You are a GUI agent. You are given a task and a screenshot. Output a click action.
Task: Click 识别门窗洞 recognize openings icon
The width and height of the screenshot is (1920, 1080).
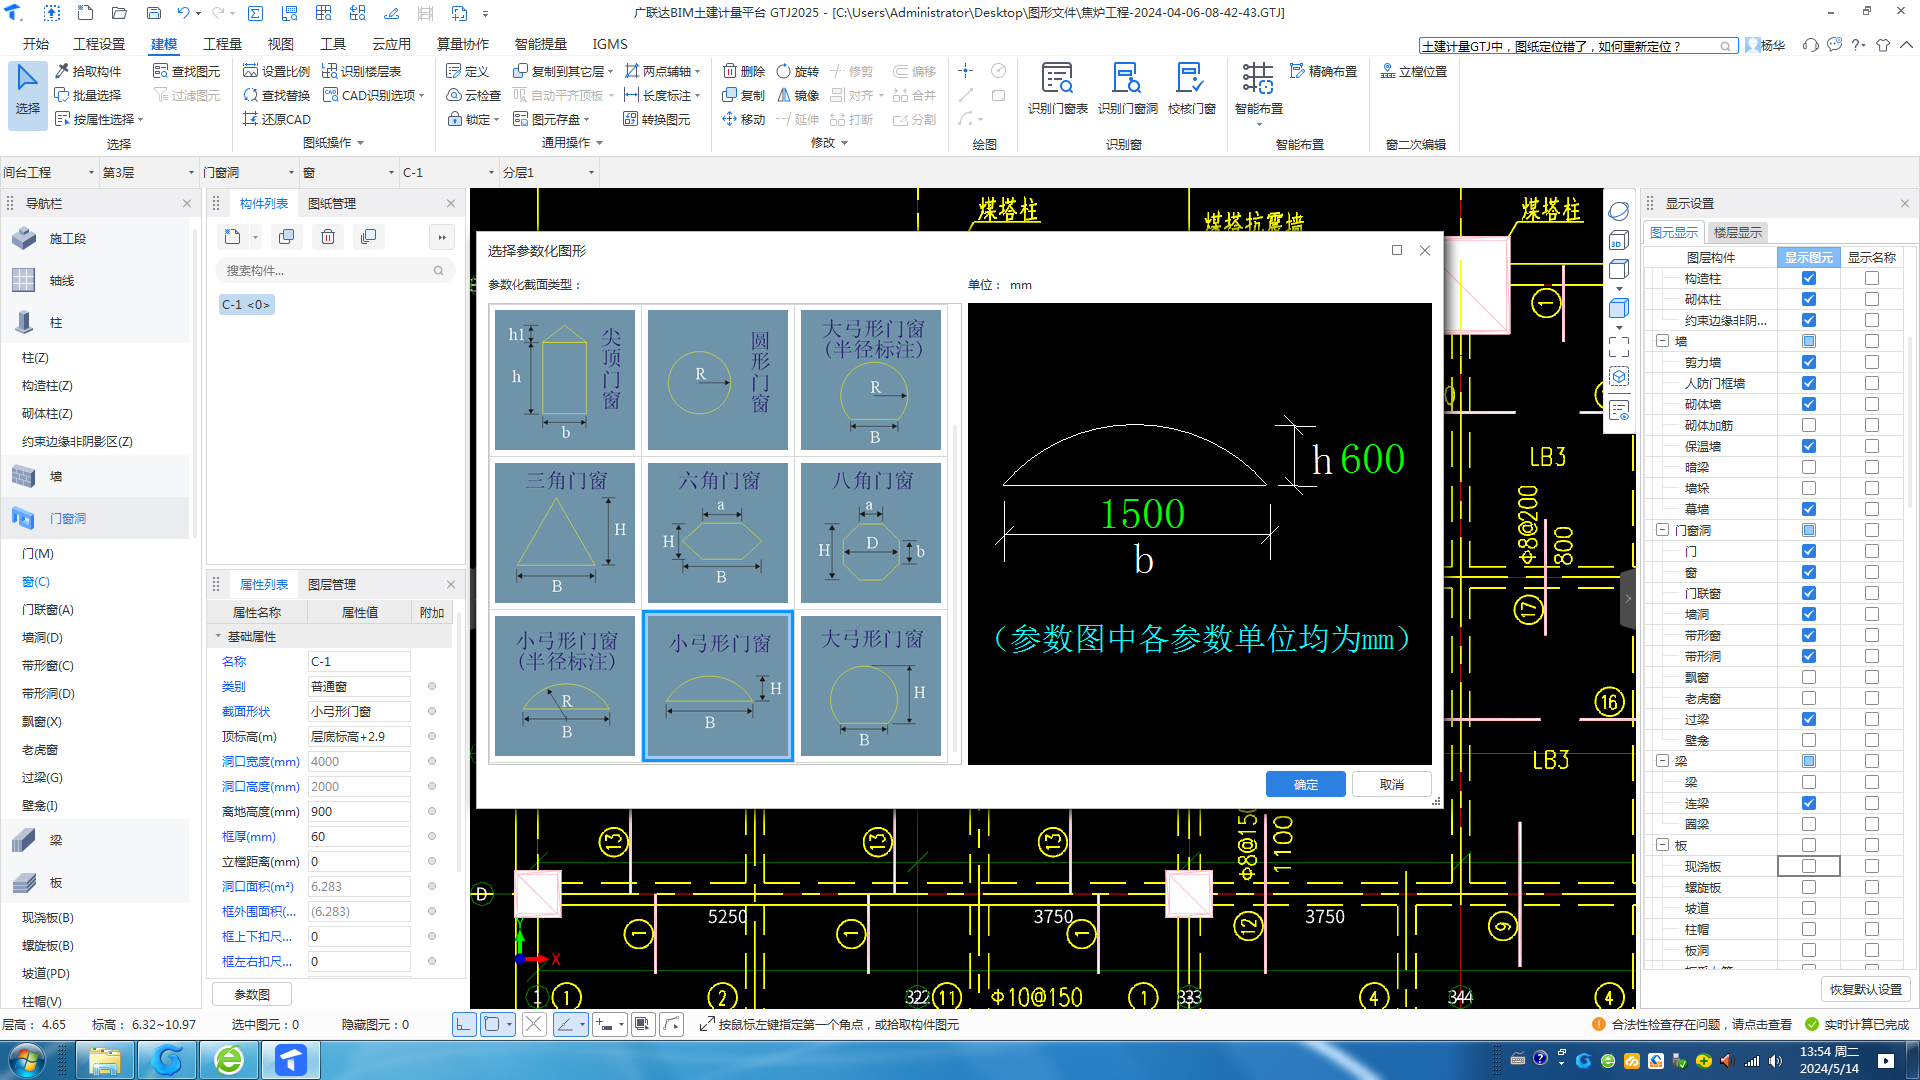(x=1127, y=89)
